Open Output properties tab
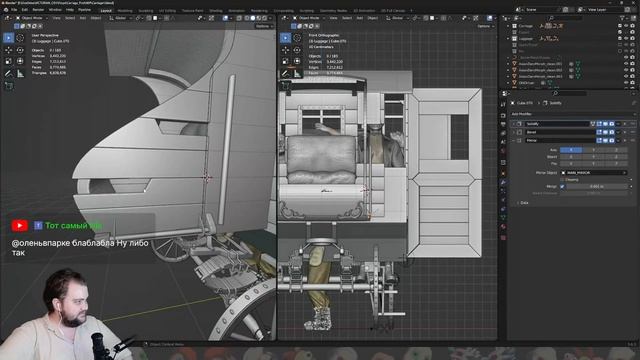The height and width of the screenshot is (360, 640). 503,124
